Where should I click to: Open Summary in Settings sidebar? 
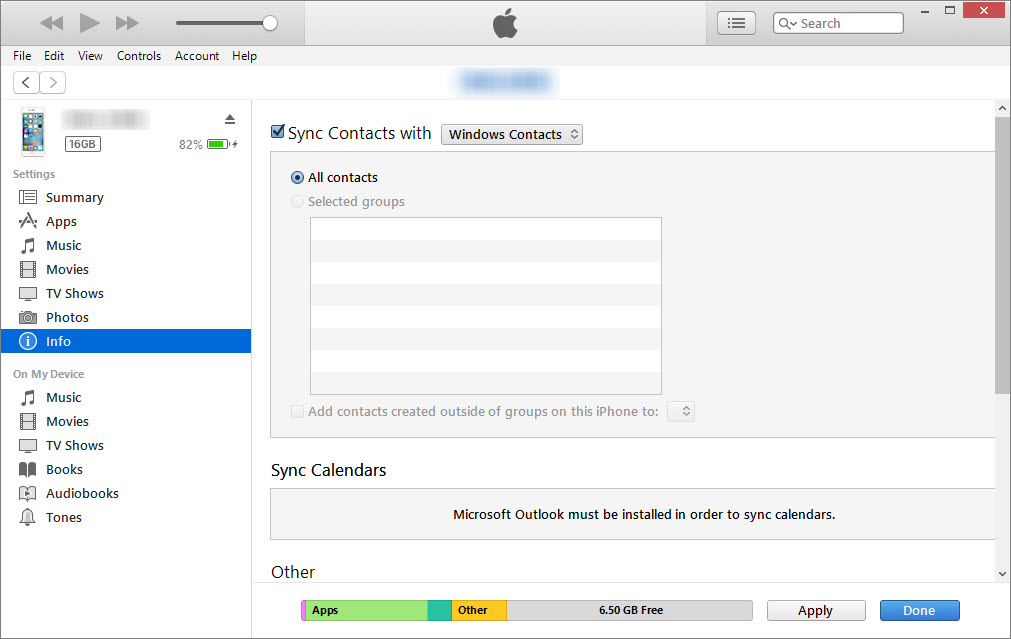(126, 197)
